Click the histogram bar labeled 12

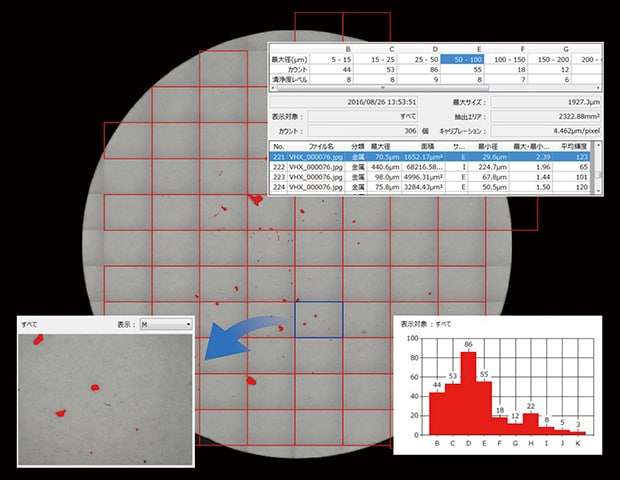515,429
